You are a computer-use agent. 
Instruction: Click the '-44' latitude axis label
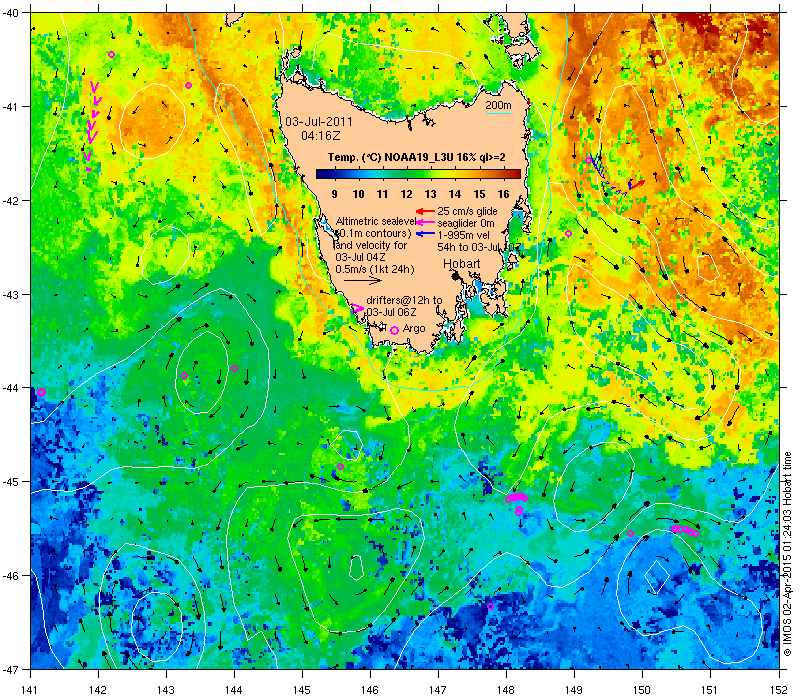(x=9, y=388)
